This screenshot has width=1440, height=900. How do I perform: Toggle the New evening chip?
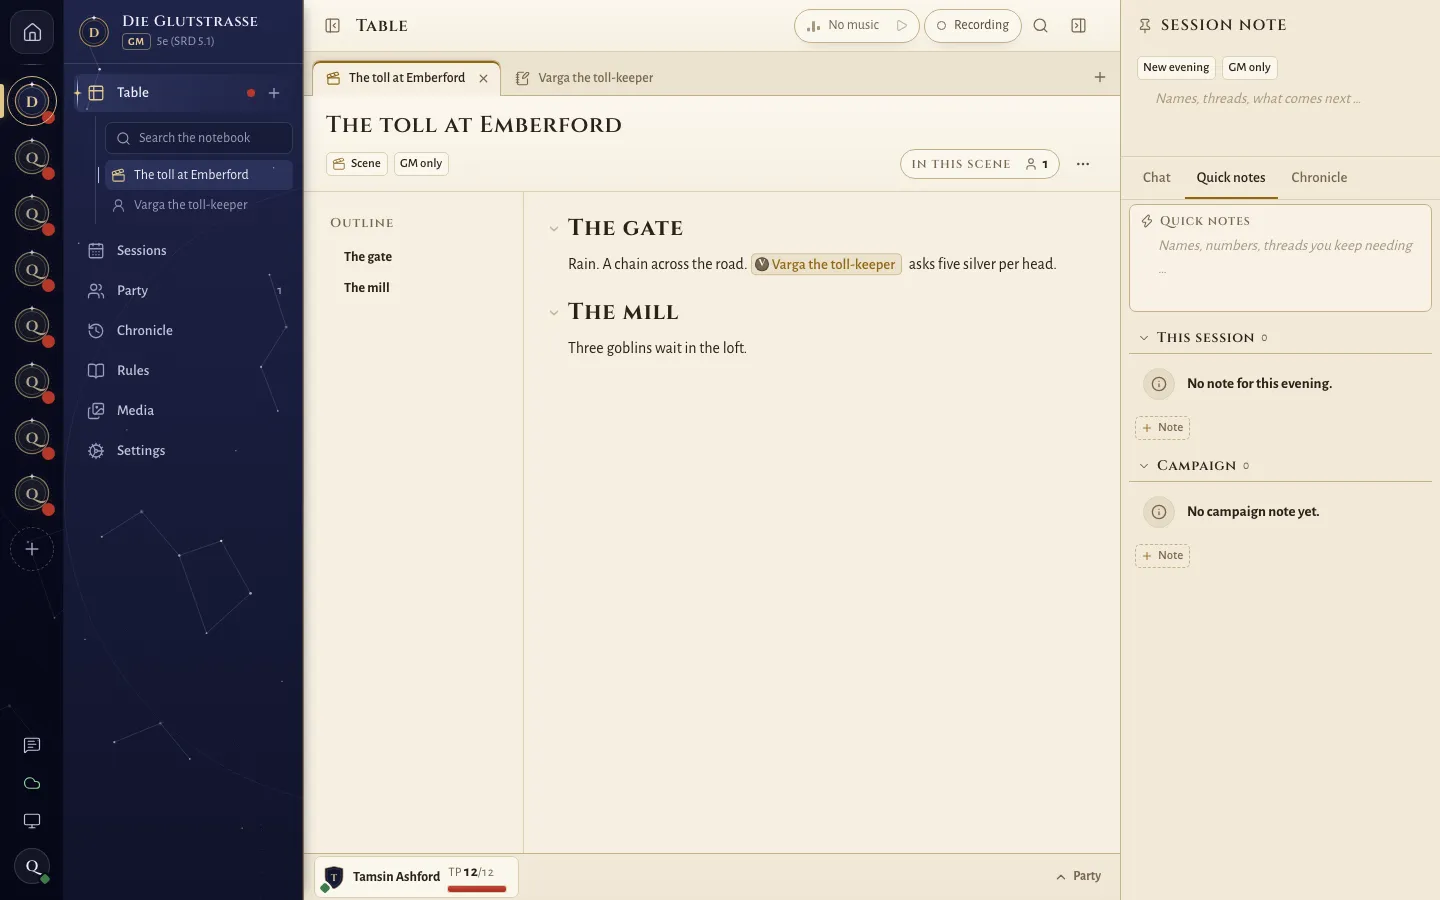point(1176,68)
